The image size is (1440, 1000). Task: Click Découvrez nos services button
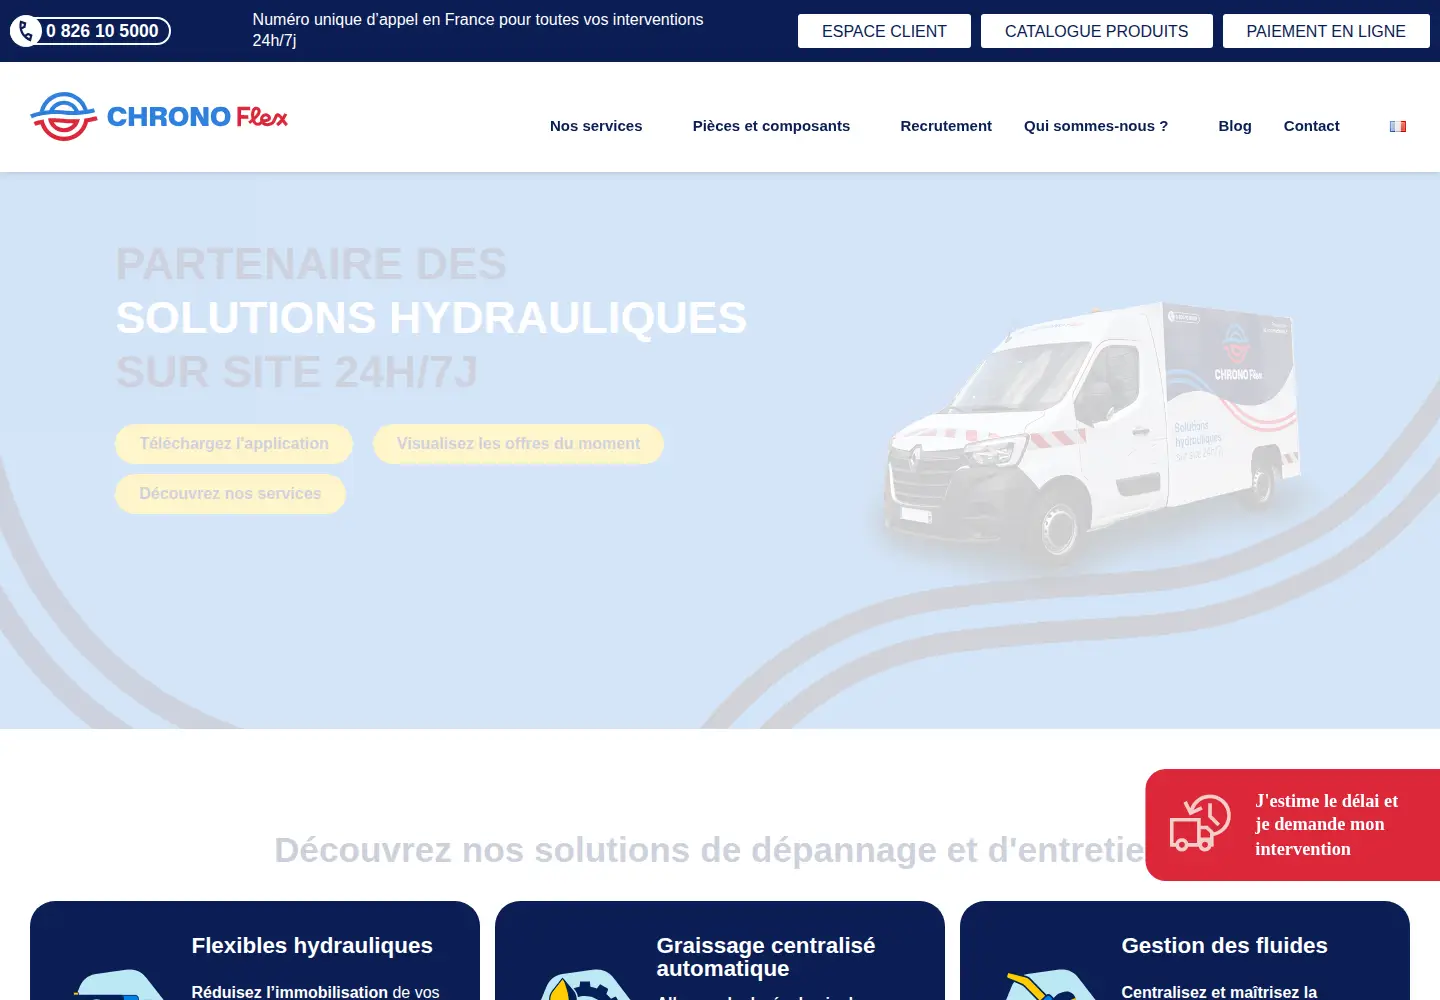pyautogui.click(x=230, y=494)
